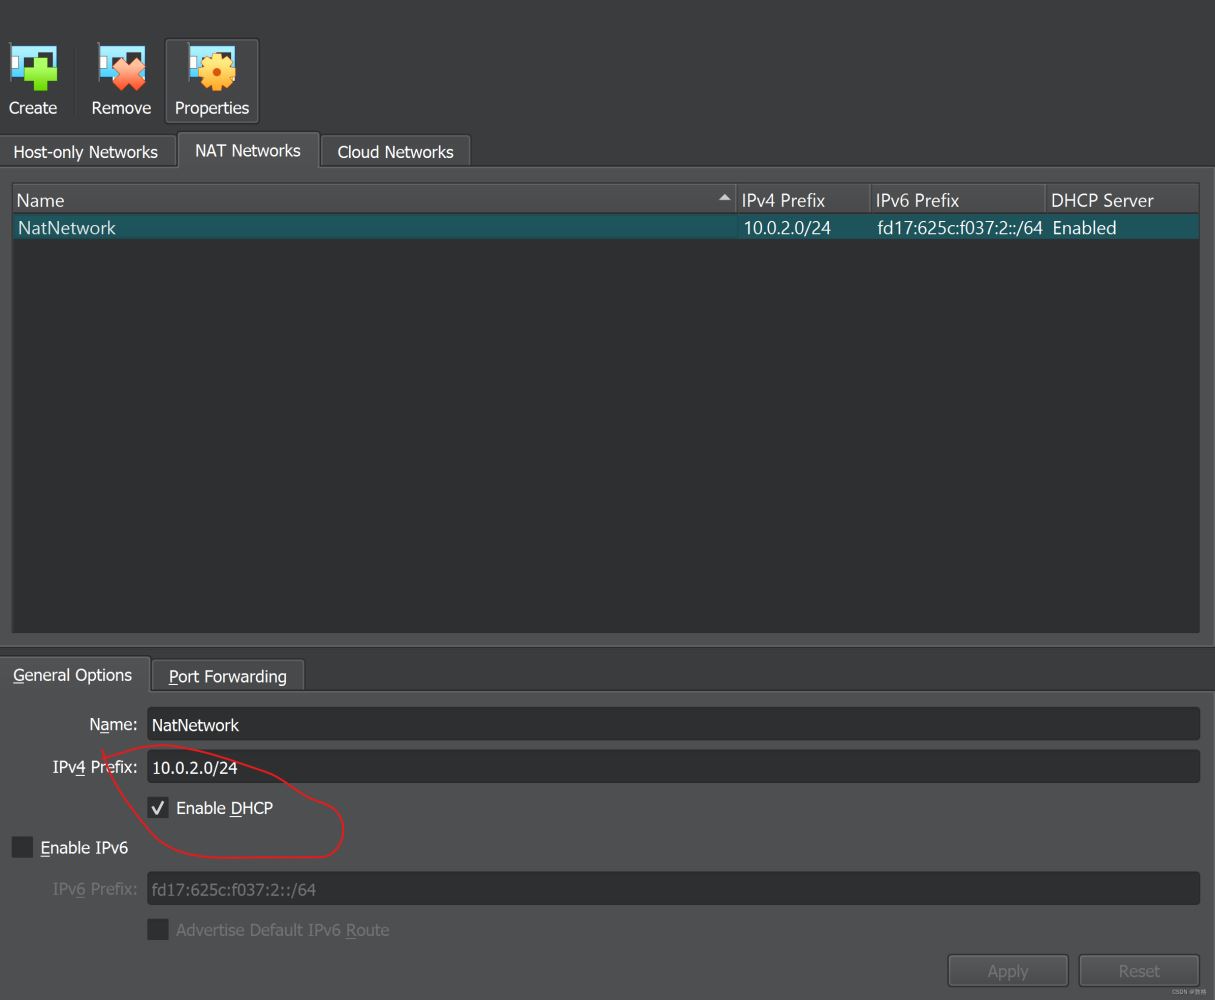Edit the IPv4 Prefix field
This screenshot has width=1215, height=1000.
pyautogui.click(x=672, y=768)
